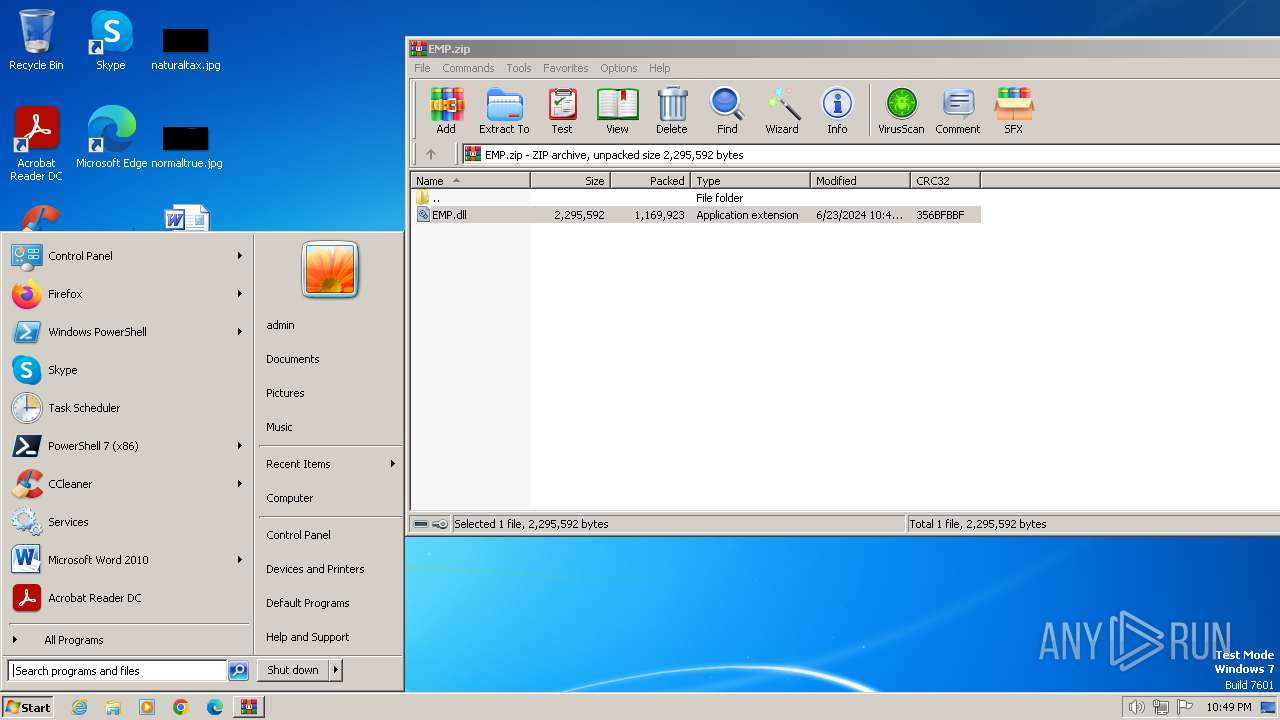Open Help and Support link
Image resolution: width=1280 pixels, height=720 pixels.
click(x=307, y=637)
